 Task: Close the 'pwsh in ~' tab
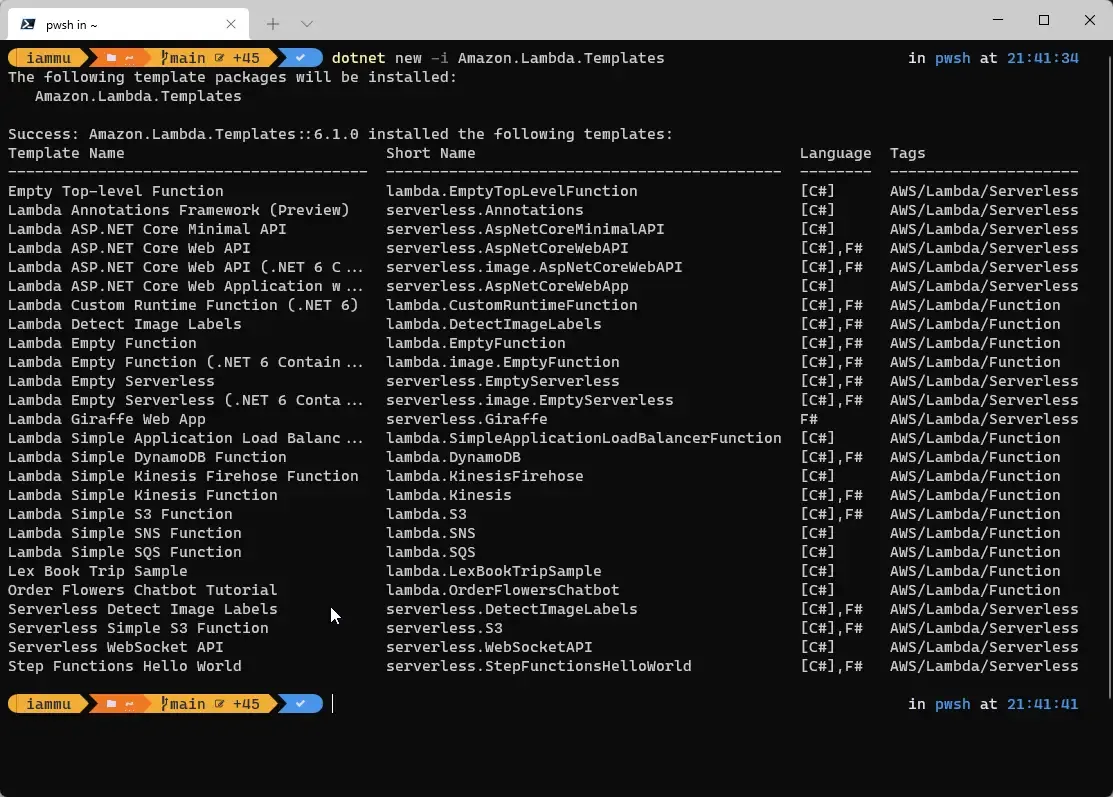231,23
